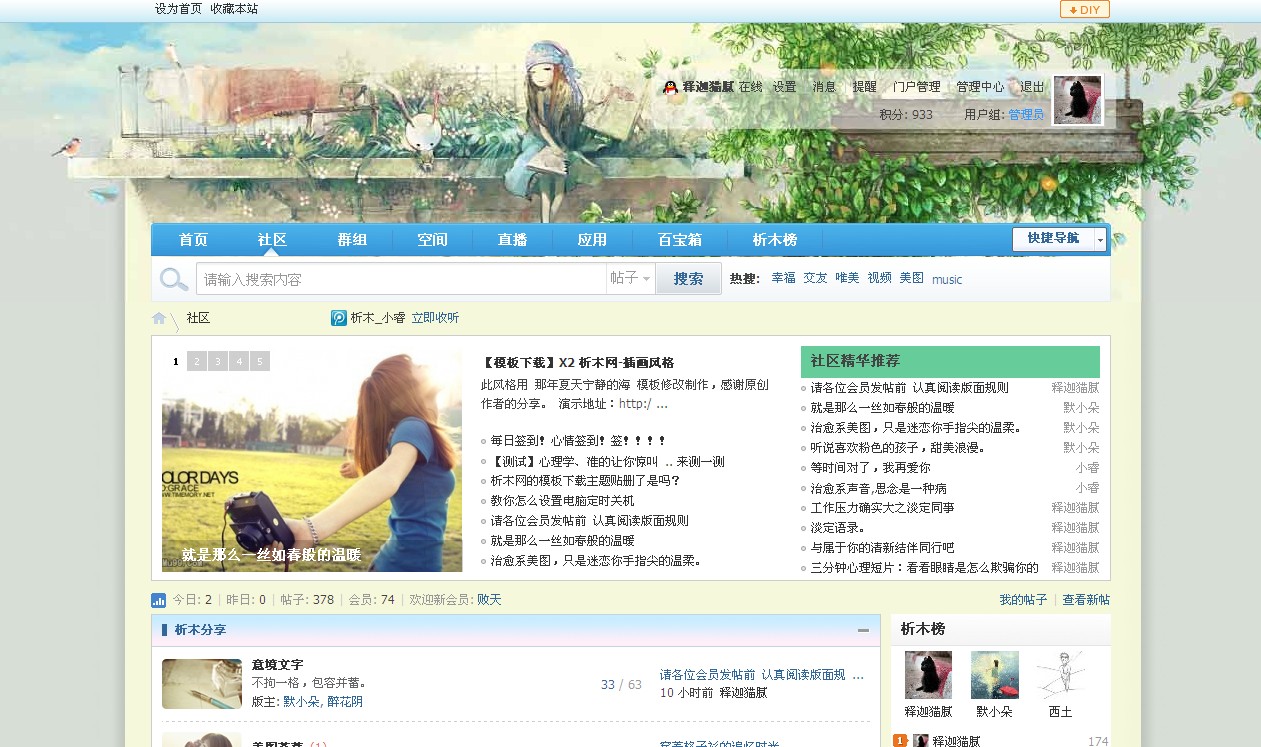Click the home icon in breadcrumb
1261x747 pixels.
pyautogui.click(x=159, y=318)
